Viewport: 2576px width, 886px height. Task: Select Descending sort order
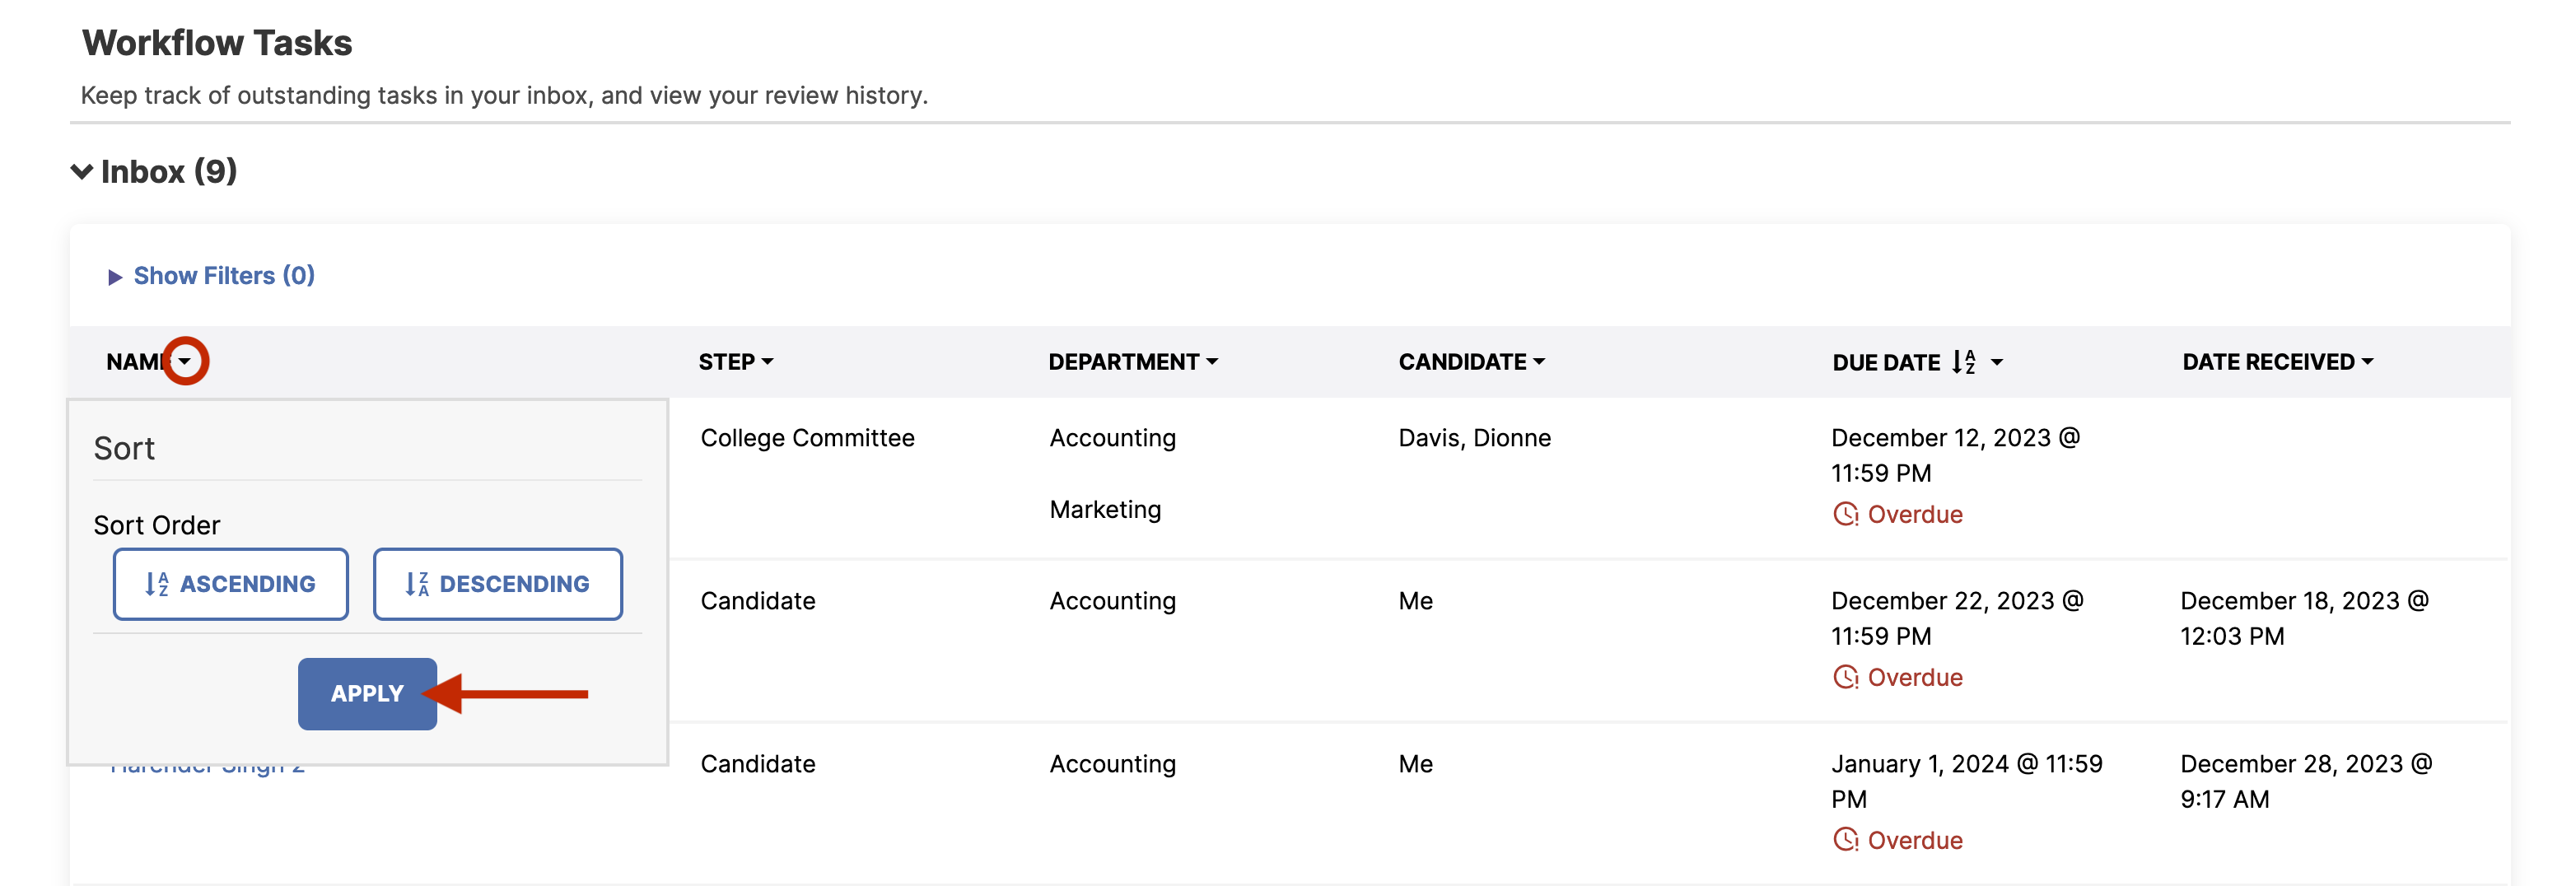(497, 584)
